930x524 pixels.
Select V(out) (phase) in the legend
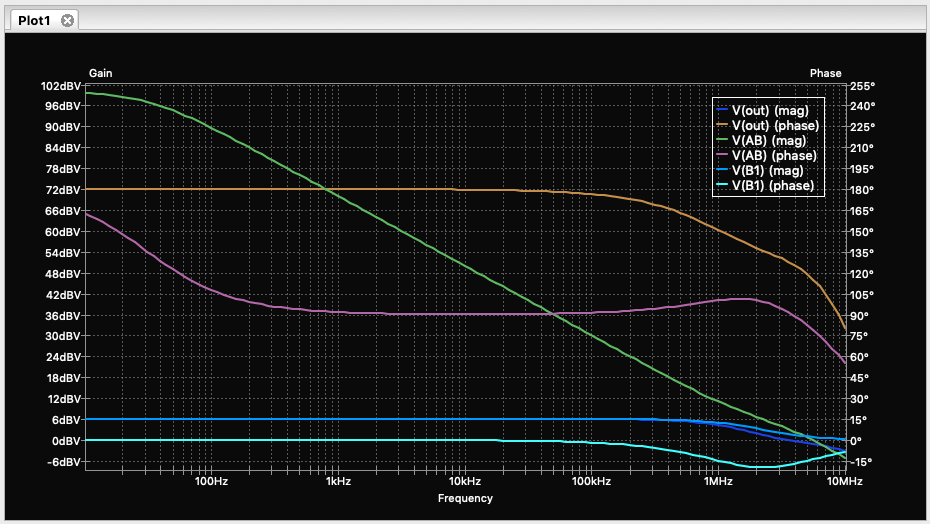pyautogui.click(x=775, y=125)
